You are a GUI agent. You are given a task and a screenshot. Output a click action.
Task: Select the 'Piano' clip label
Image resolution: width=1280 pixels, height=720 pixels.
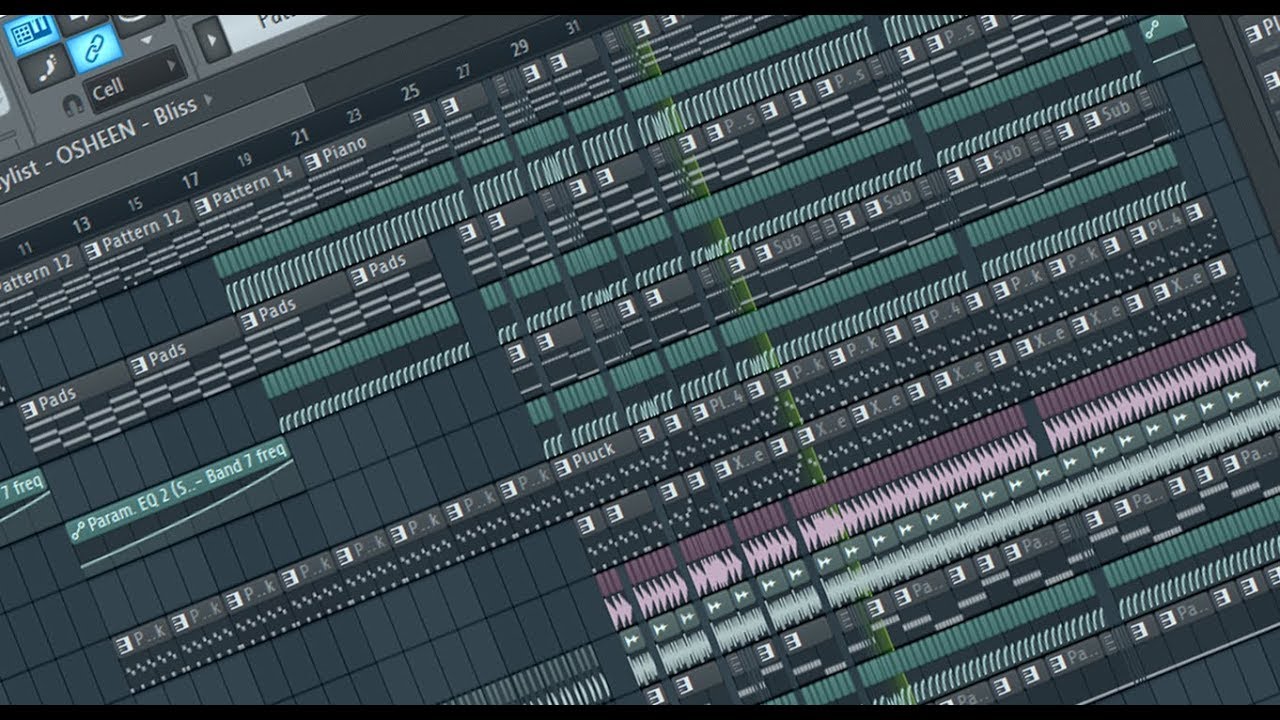pos(343,148)
